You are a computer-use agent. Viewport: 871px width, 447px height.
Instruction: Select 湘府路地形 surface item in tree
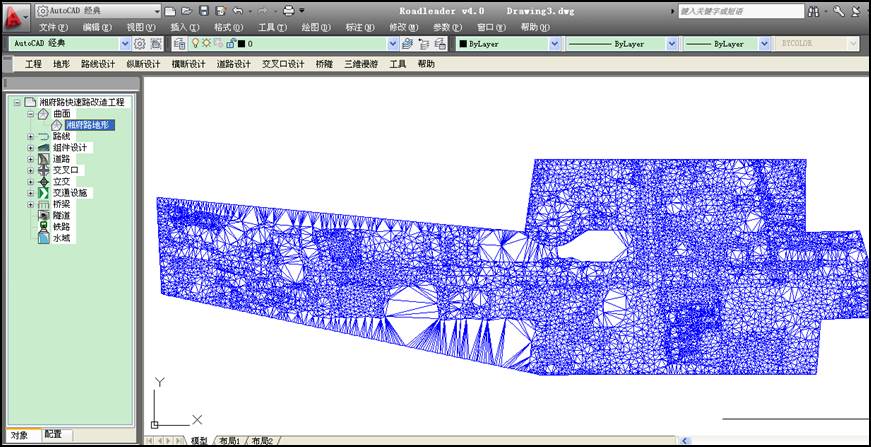(x=90, y=125)
